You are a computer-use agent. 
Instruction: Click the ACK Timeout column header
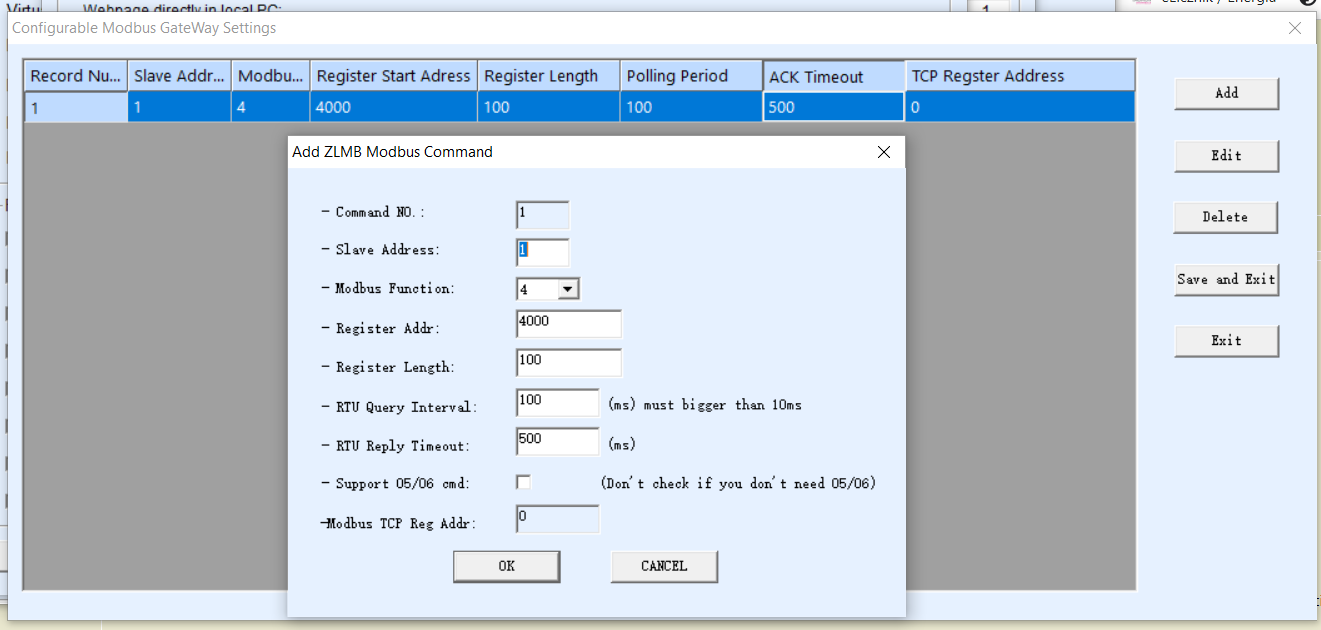[x=833, y=75]
